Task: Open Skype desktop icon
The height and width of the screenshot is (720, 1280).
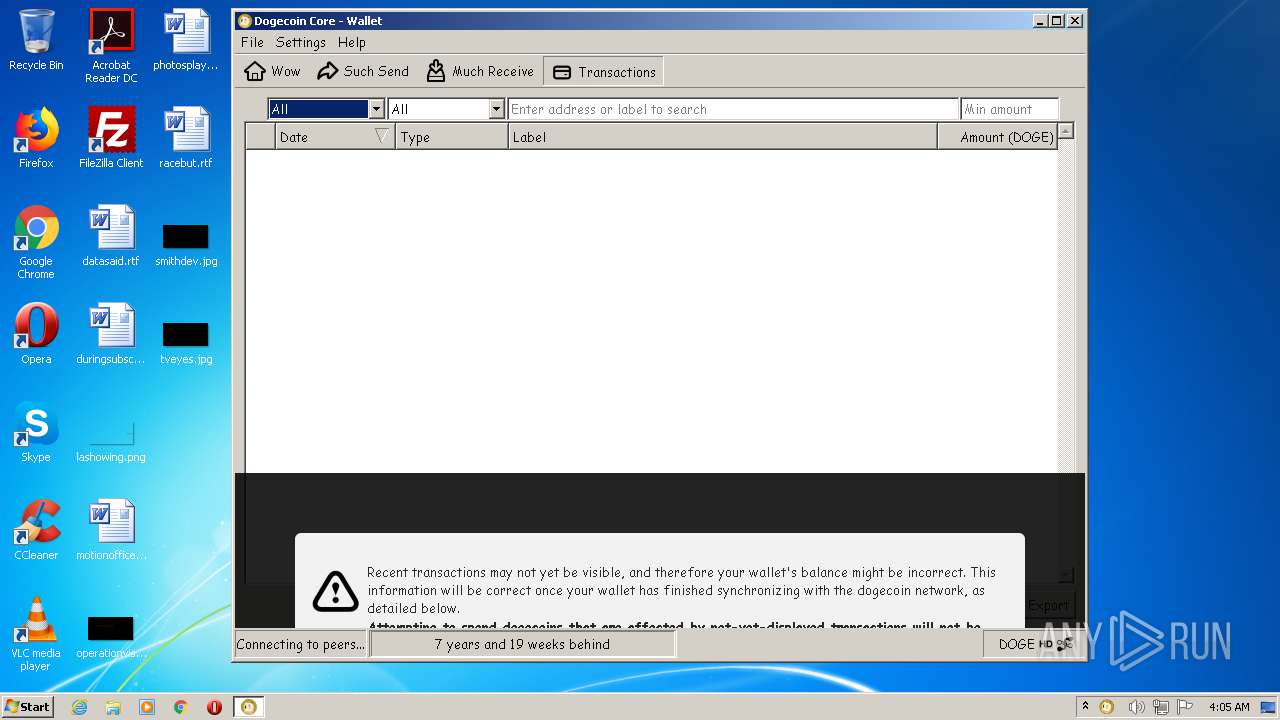Action: [36, 432]
